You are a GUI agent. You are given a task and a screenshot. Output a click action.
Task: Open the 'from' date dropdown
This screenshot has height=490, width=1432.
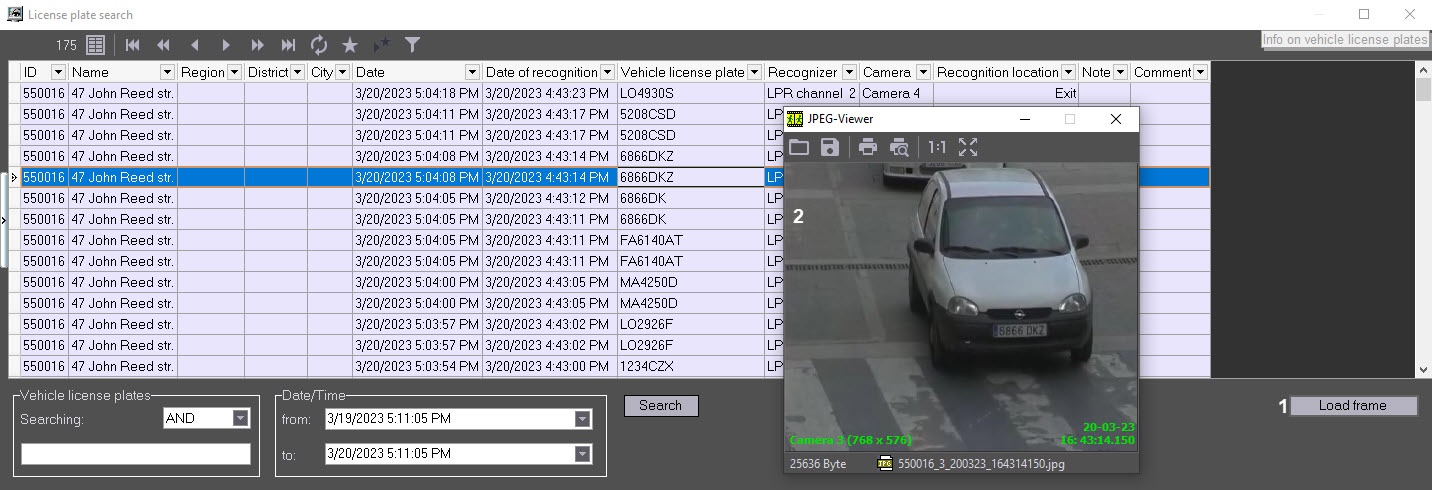tap(583, 419)
